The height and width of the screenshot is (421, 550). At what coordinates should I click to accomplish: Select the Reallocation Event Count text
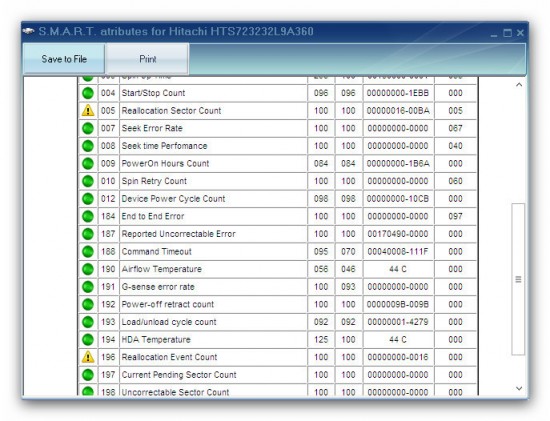[x=169, y=357]
